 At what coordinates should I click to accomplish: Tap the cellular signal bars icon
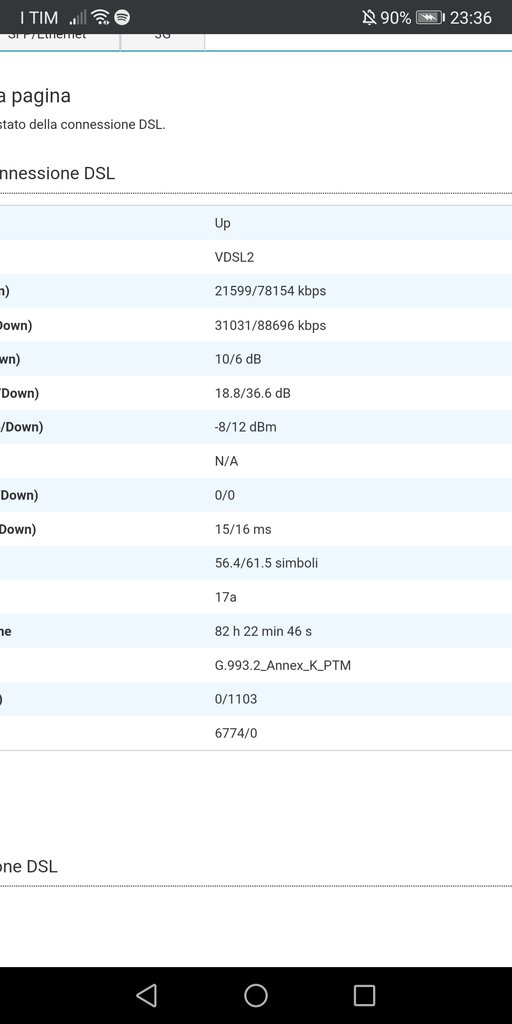[x=78, y=18]
